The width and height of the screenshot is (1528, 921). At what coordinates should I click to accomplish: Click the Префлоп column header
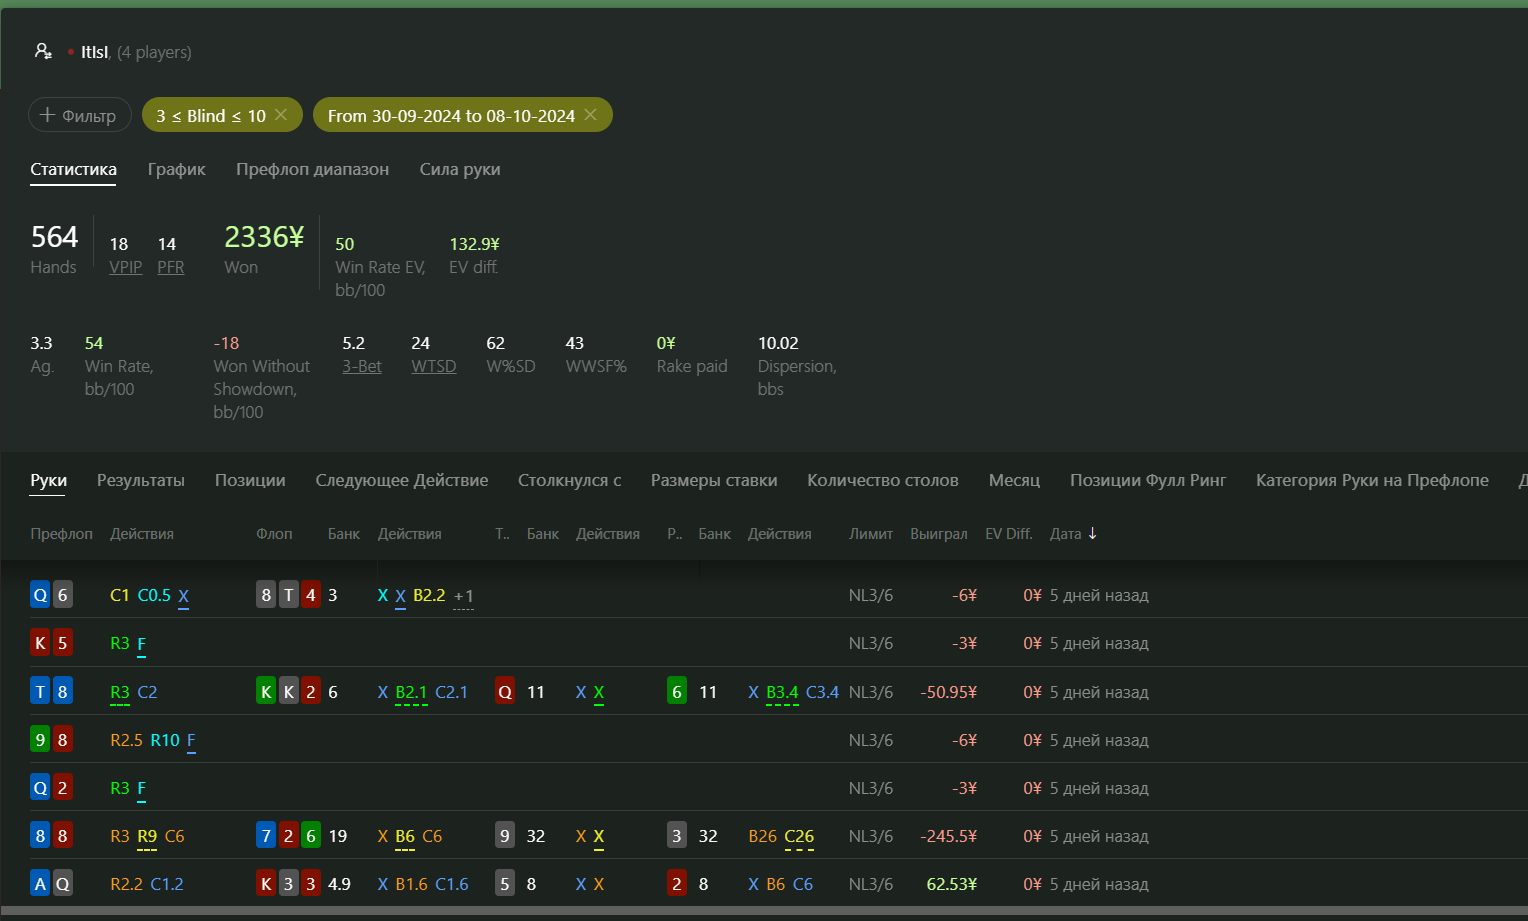(62, 534)
